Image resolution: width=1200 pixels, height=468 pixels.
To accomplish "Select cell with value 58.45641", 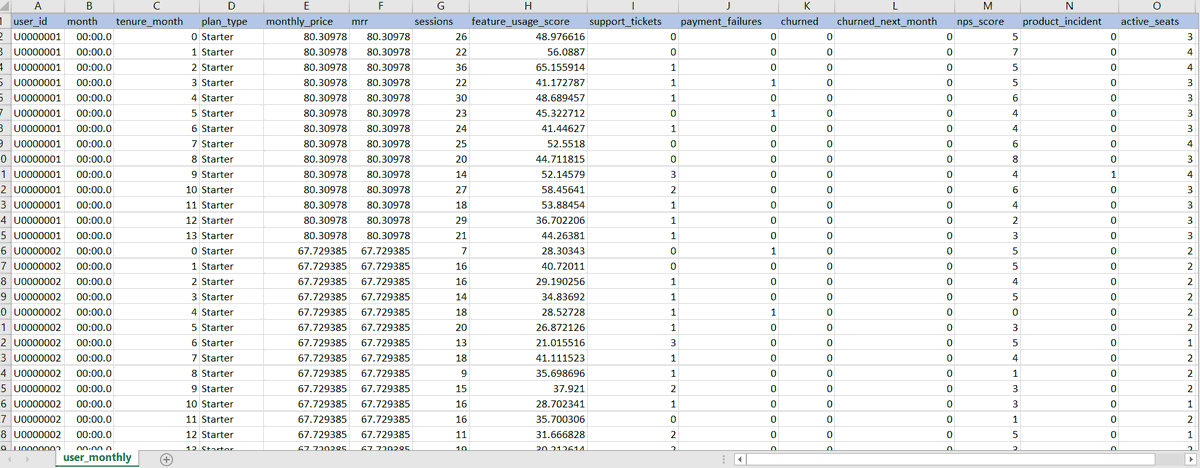I will 527,190.
